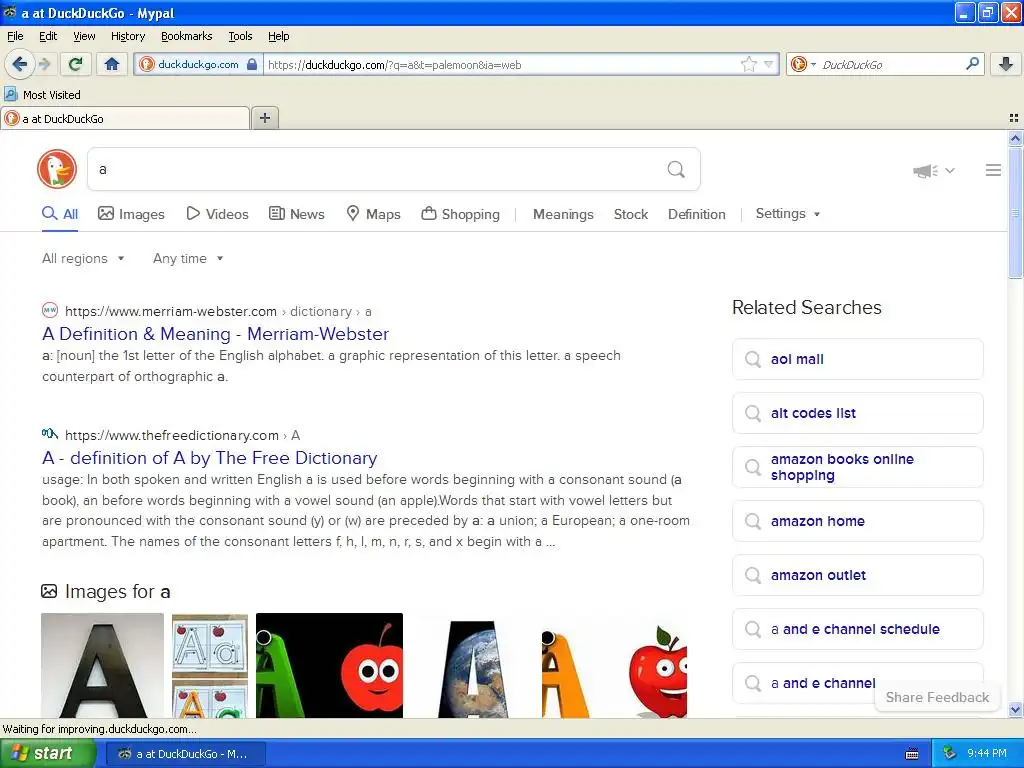Viewport: 1024px width, 768px height.
Task: Click the page scrollbar up arrow
Action: pyautogui.click(x=1015, y=138)
